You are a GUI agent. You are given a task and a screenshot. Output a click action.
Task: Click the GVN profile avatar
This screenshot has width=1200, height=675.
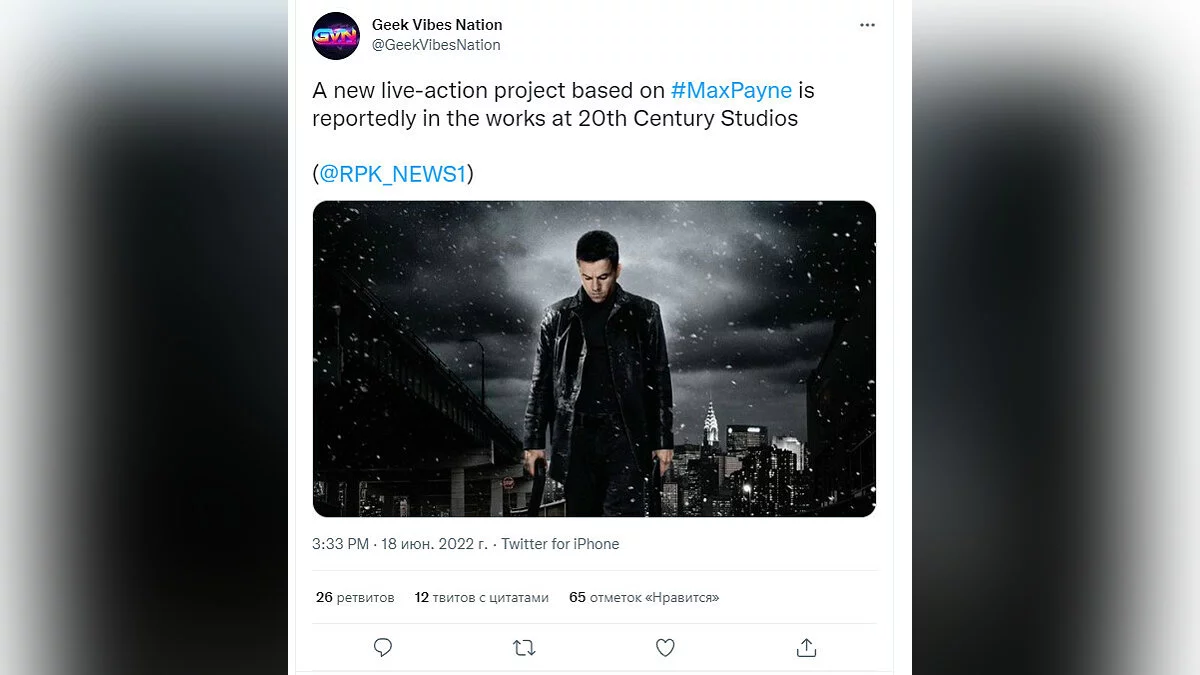pos(335,36)
